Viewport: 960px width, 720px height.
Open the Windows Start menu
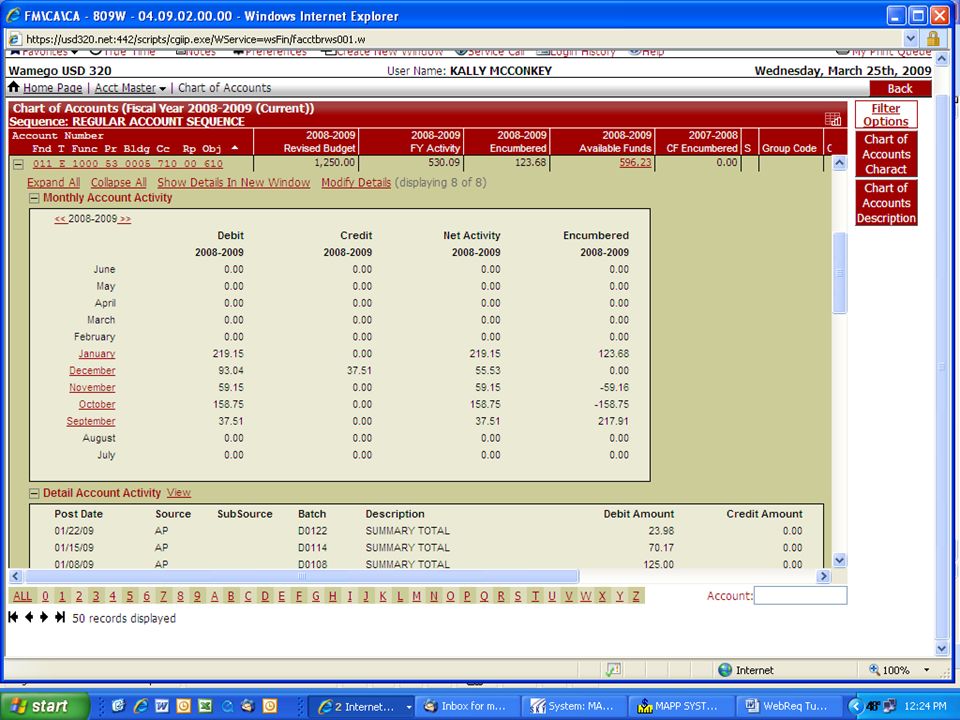pos(45,706)
